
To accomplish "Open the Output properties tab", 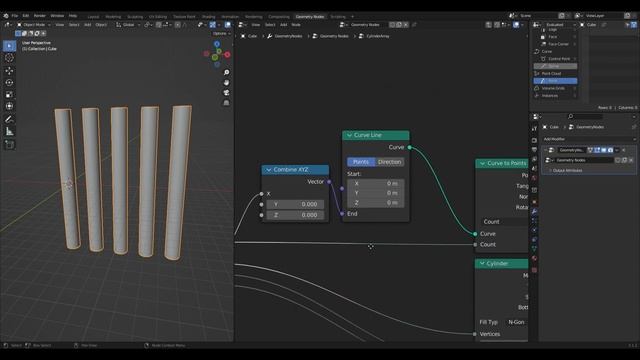I will 534,150.
